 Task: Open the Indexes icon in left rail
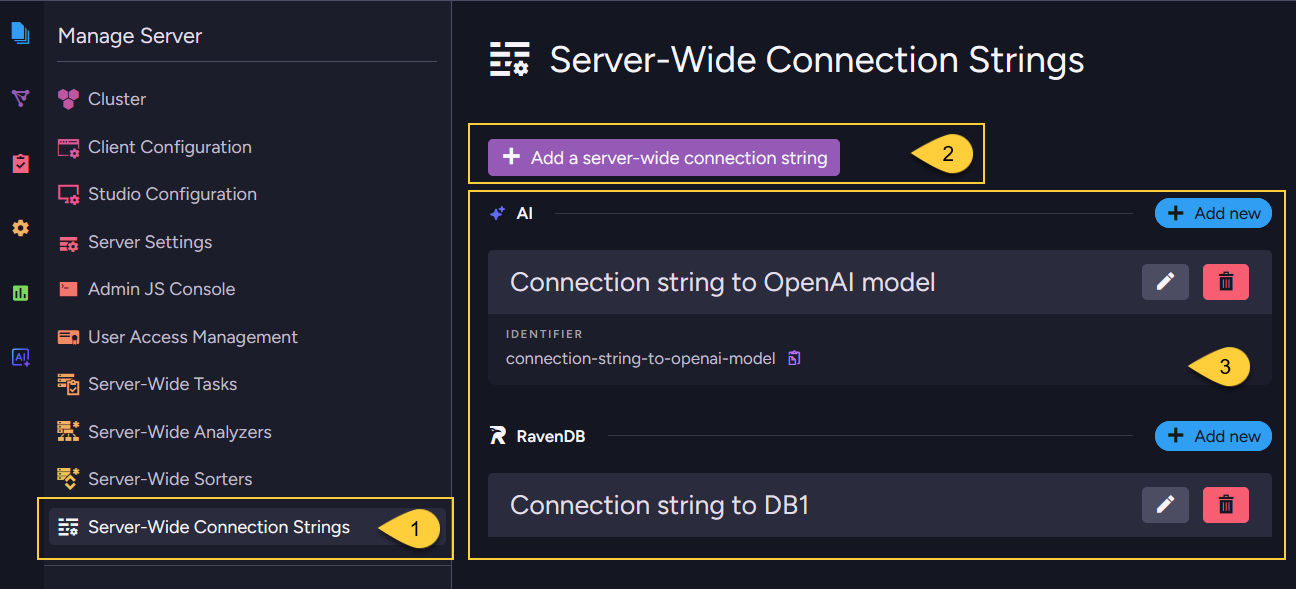(20, 98)
